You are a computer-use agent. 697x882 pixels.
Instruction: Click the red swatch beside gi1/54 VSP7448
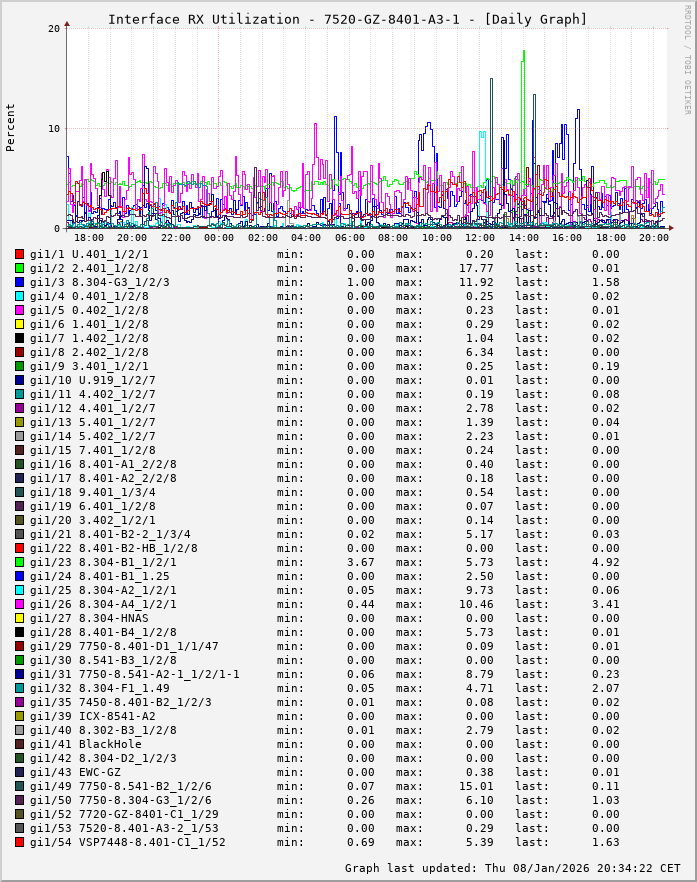[19, 842]
